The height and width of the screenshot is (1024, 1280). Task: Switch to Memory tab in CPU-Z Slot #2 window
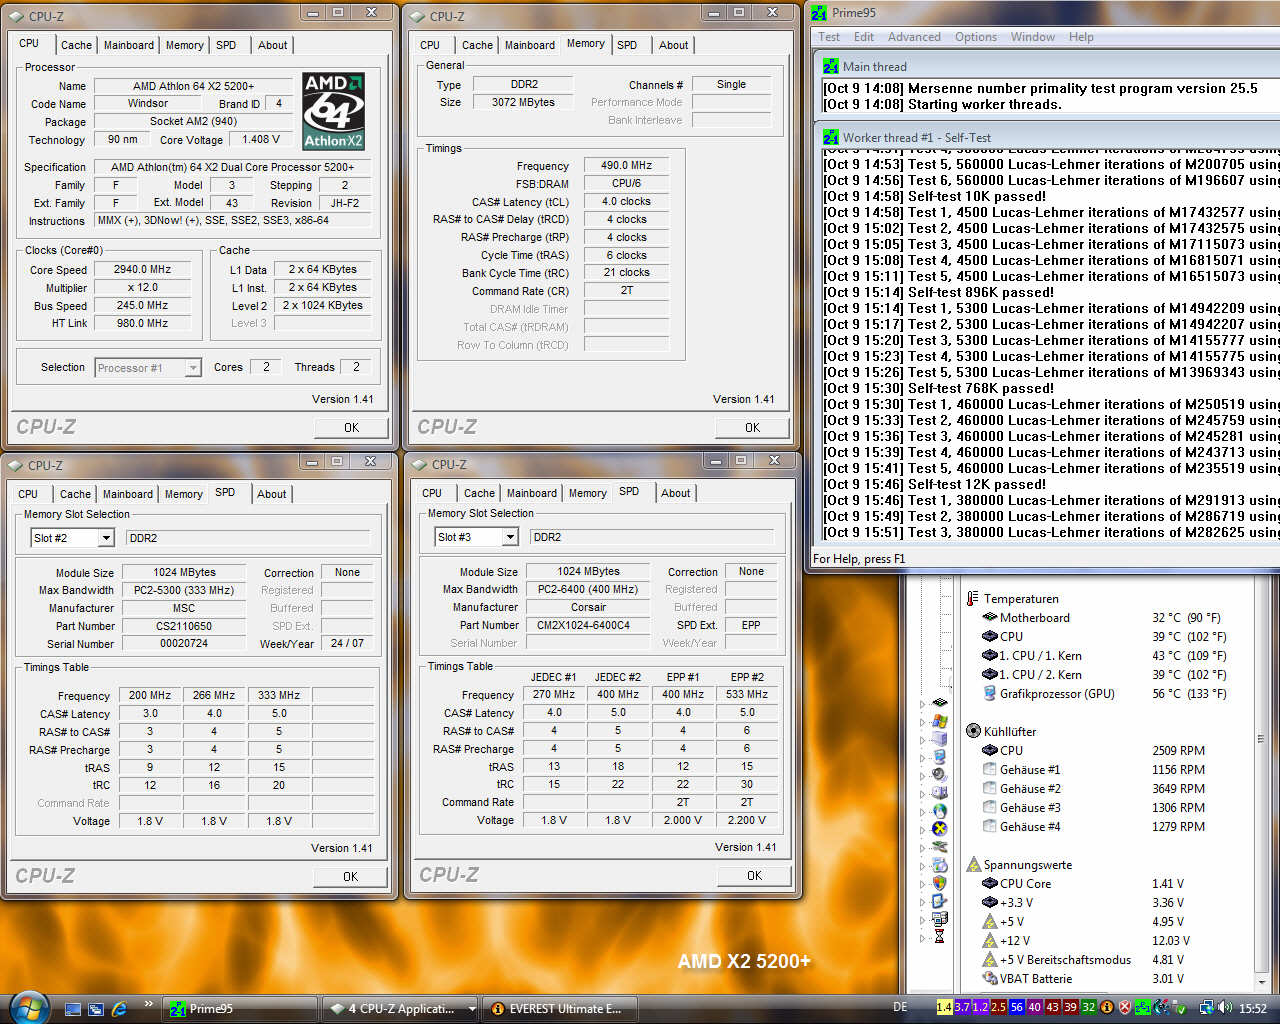[183, 494]
